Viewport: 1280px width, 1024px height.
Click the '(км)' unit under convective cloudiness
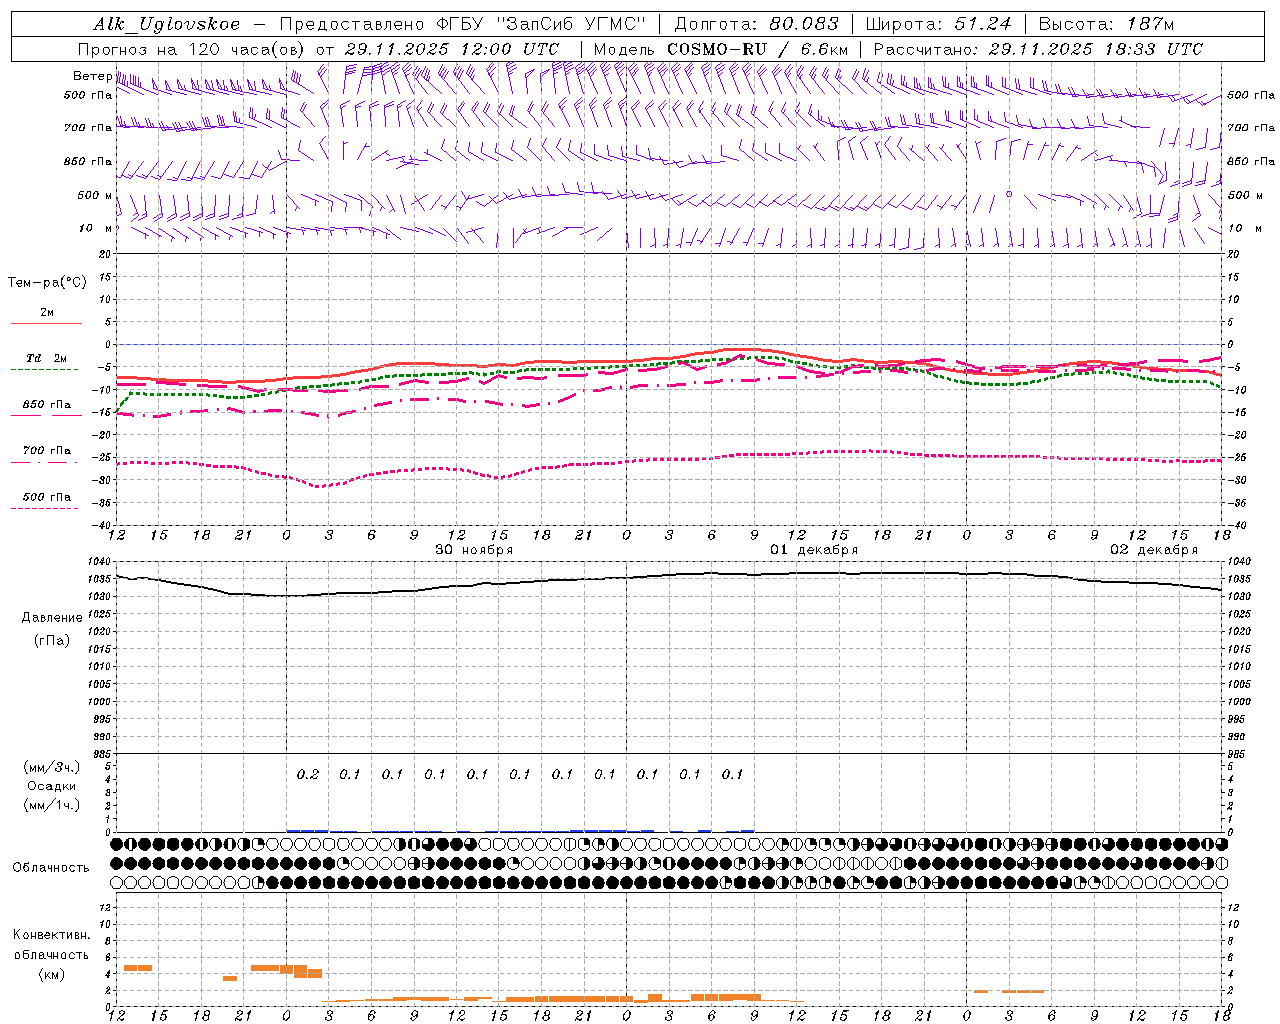coord(52,974)
